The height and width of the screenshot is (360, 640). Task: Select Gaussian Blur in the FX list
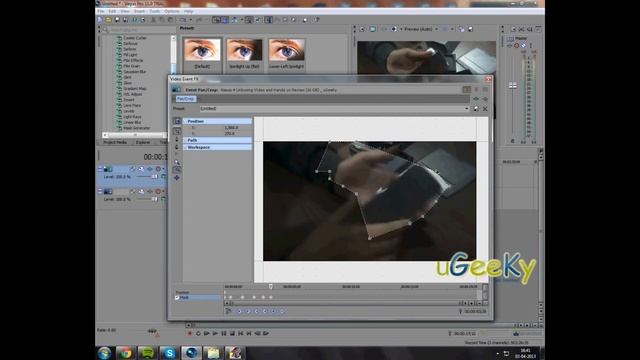click(134, 71)
